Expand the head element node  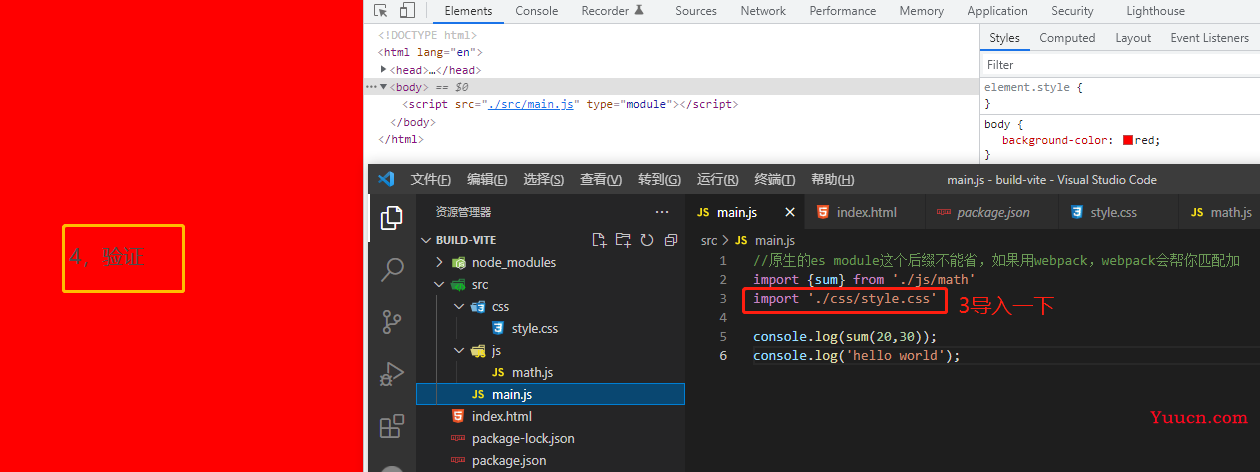coord(384,70)
